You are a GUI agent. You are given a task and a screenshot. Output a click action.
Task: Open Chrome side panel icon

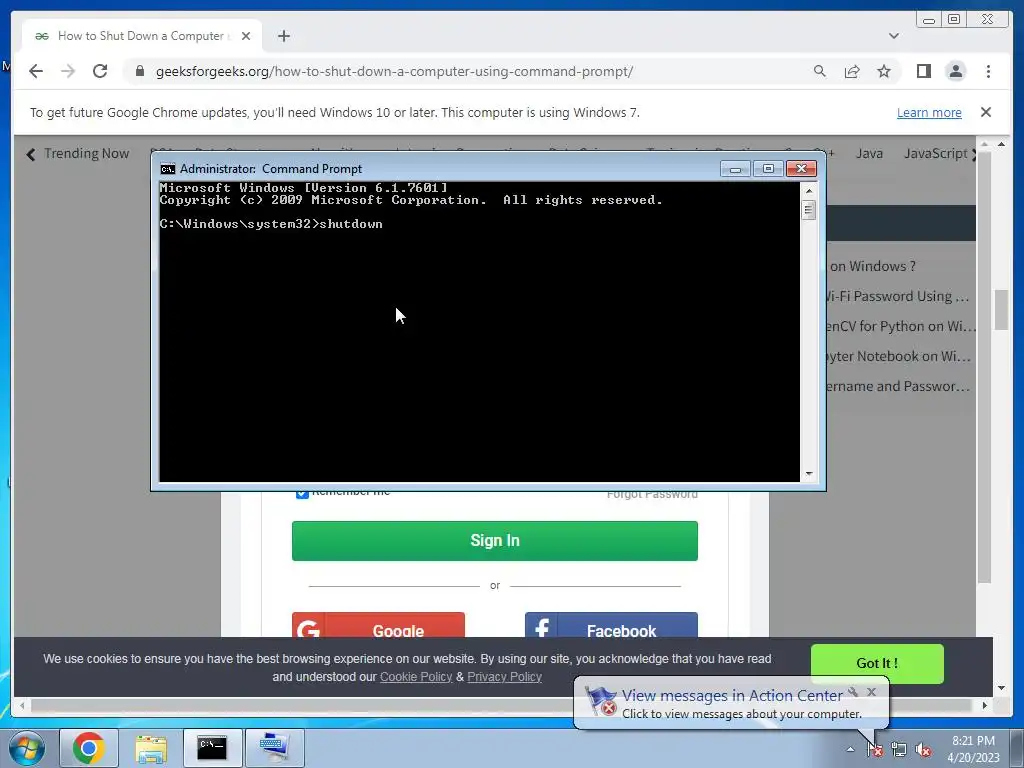point(923,71)
